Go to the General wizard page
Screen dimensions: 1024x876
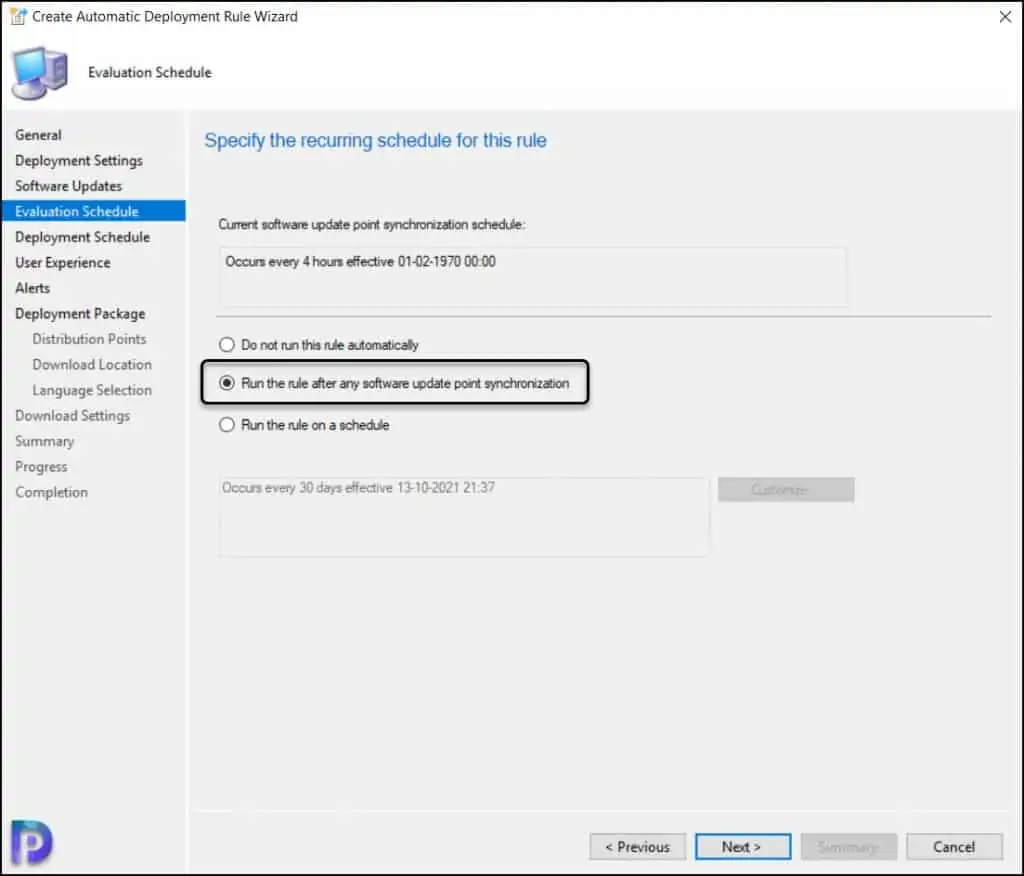tap(38, 135)
